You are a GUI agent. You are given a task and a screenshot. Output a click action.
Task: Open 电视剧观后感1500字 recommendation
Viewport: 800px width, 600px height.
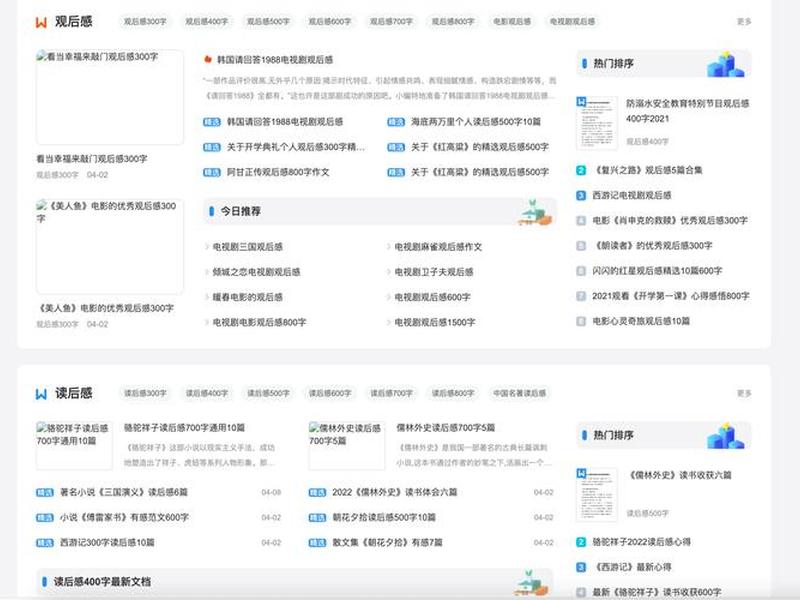[435, 322]
